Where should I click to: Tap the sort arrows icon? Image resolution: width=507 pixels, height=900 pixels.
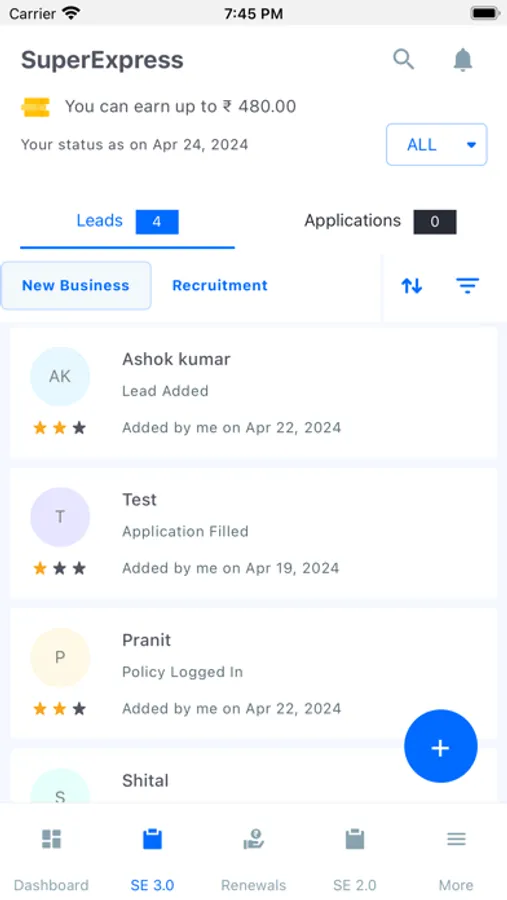[x=412, y=285]
